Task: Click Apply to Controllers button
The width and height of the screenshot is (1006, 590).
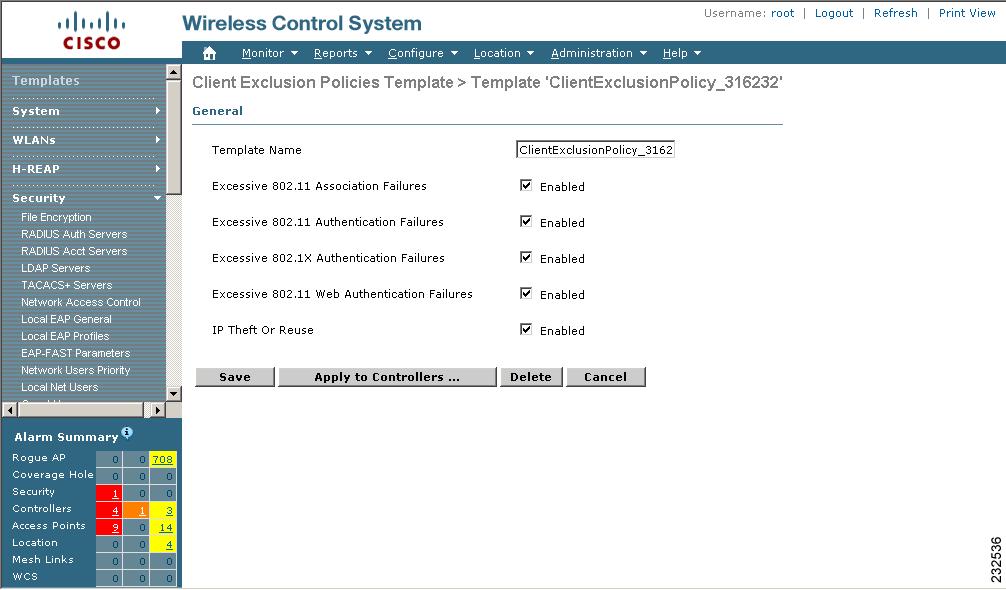Action: (387, 377)
